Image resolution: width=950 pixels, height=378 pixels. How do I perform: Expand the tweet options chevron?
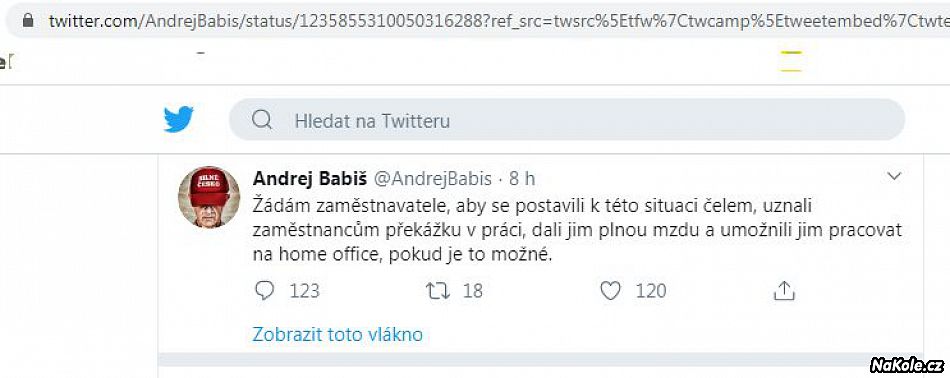(894, 176)
